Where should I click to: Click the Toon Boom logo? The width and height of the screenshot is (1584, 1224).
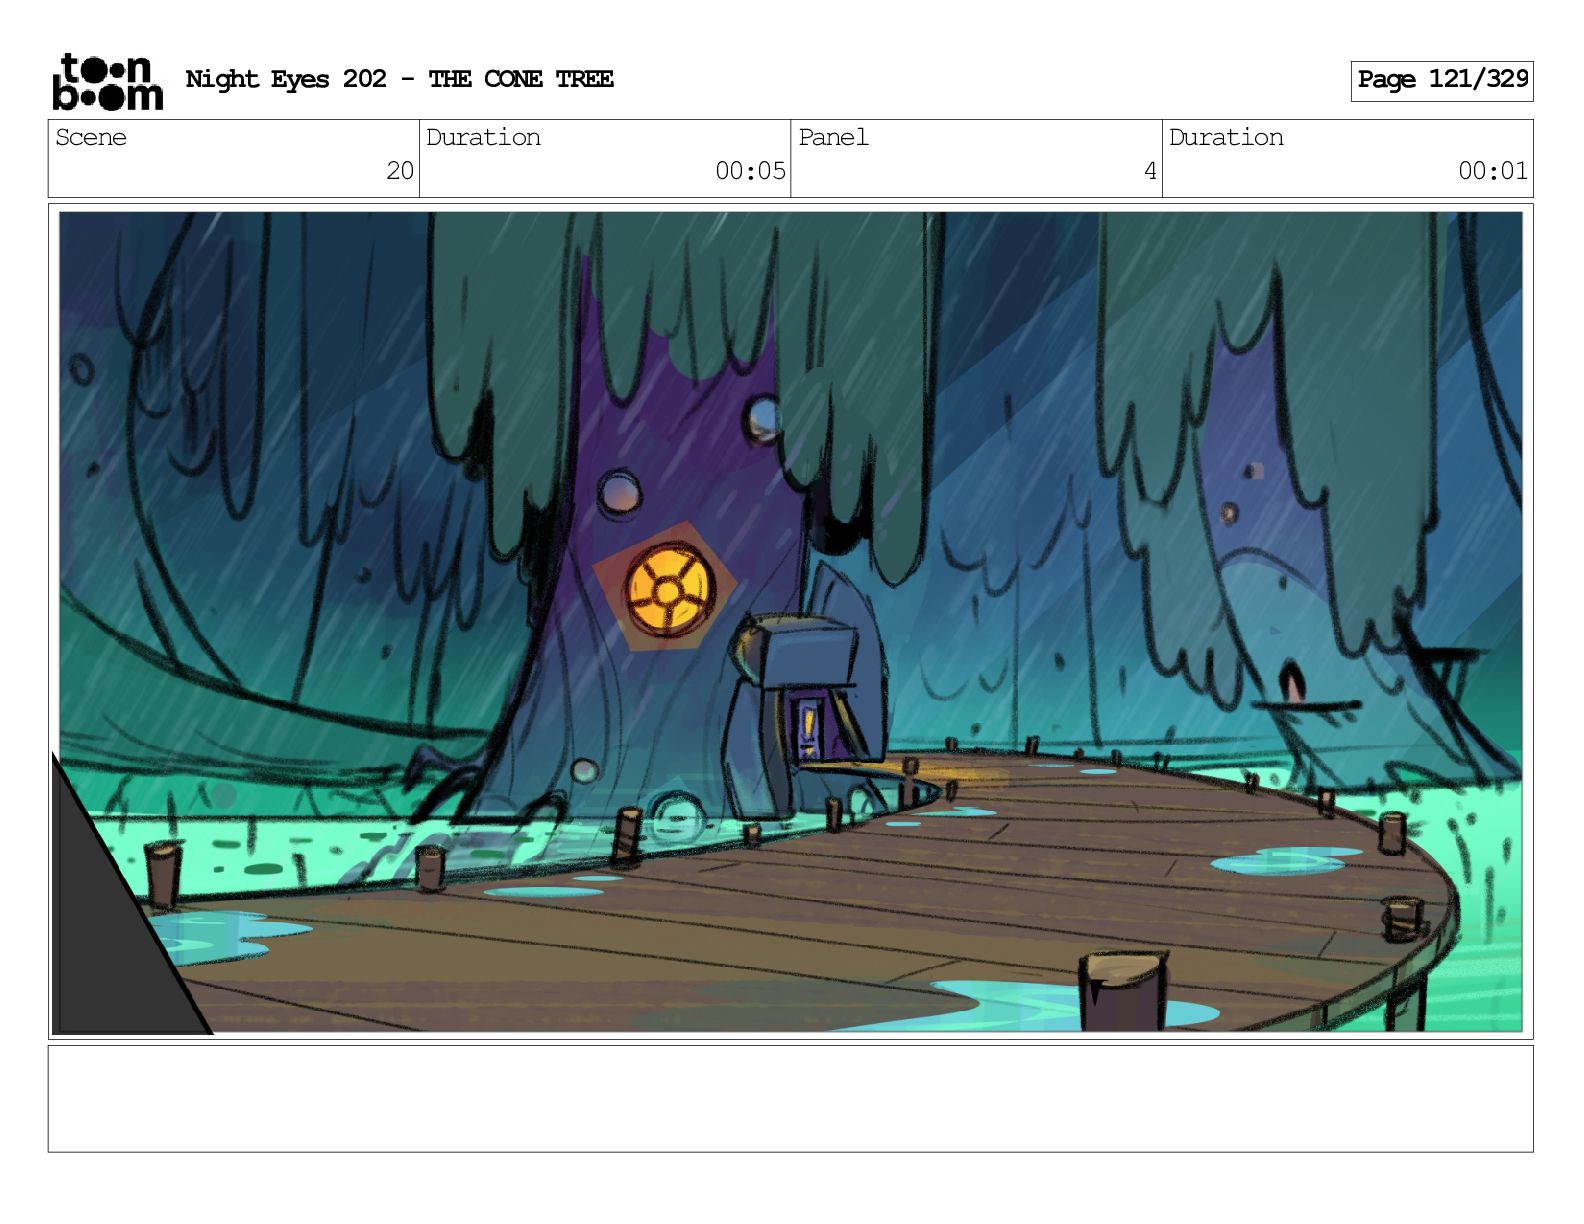(x=107, y=81)
